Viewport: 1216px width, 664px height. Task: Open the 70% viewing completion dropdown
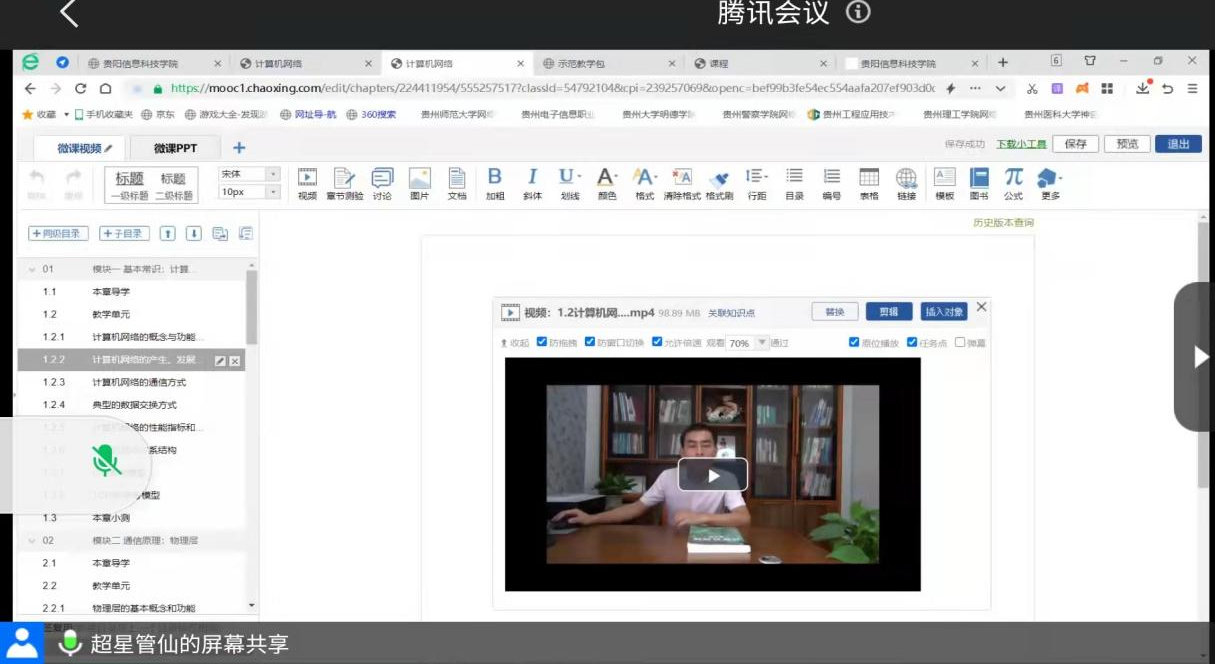[x=762, y=342]
